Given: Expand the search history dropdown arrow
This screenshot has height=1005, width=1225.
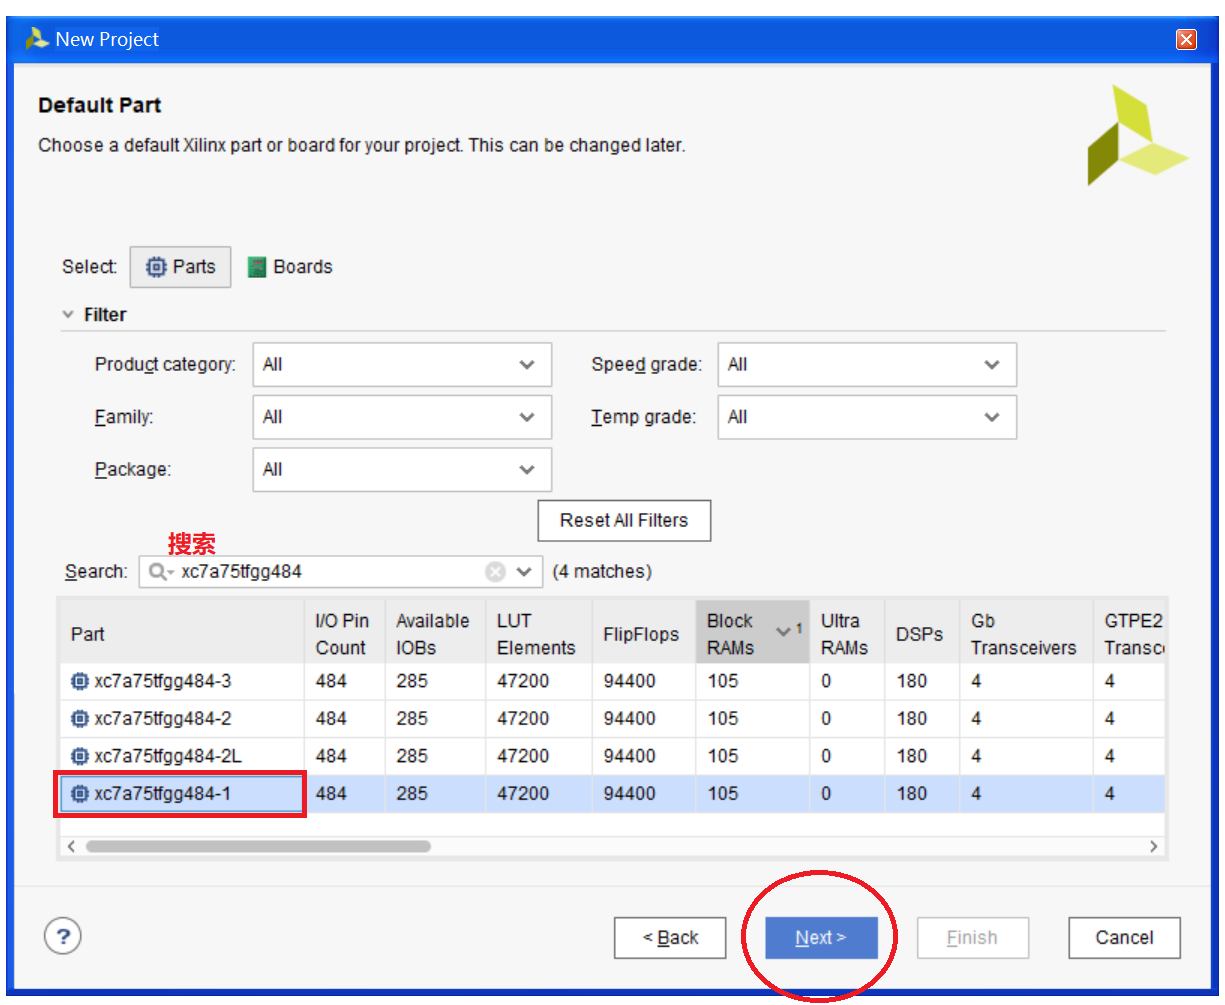Looking at the screenshot, I should 525,572.
